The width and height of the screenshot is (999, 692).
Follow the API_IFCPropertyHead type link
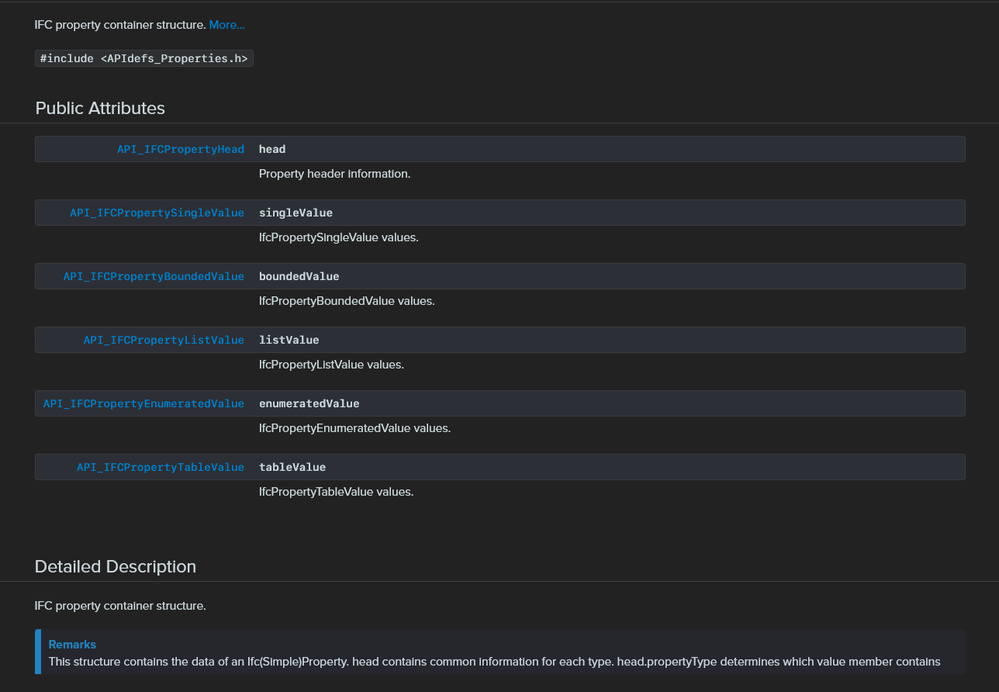[x=180, y=149]
